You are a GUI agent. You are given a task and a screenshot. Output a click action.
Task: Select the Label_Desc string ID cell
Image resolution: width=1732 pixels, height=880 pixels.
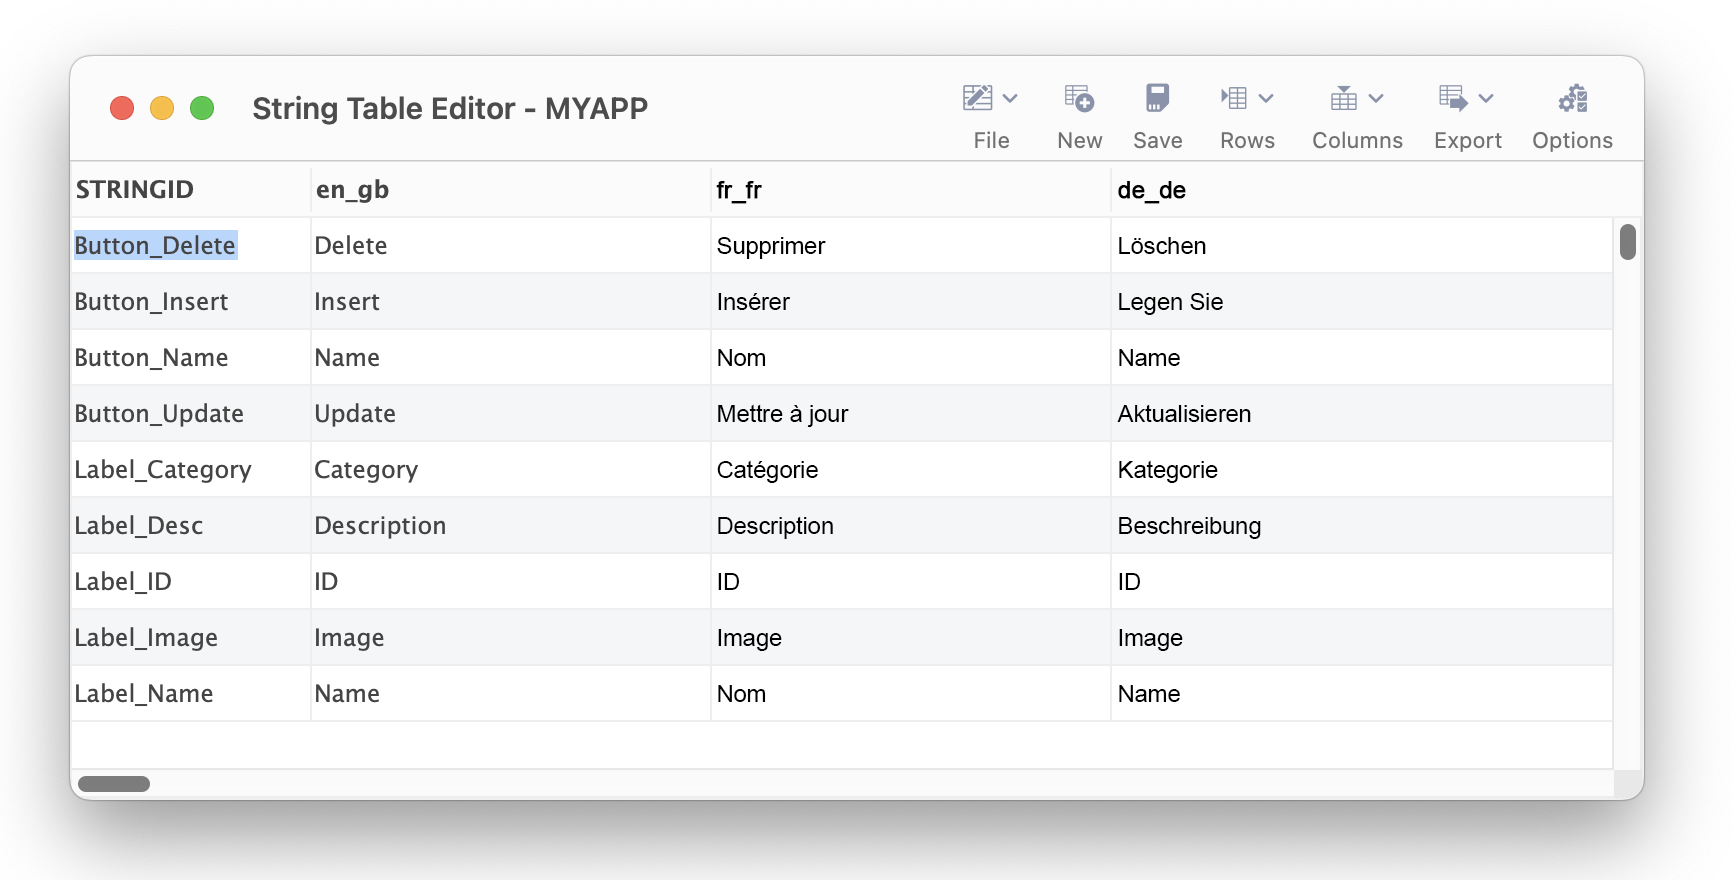[191, 525]
